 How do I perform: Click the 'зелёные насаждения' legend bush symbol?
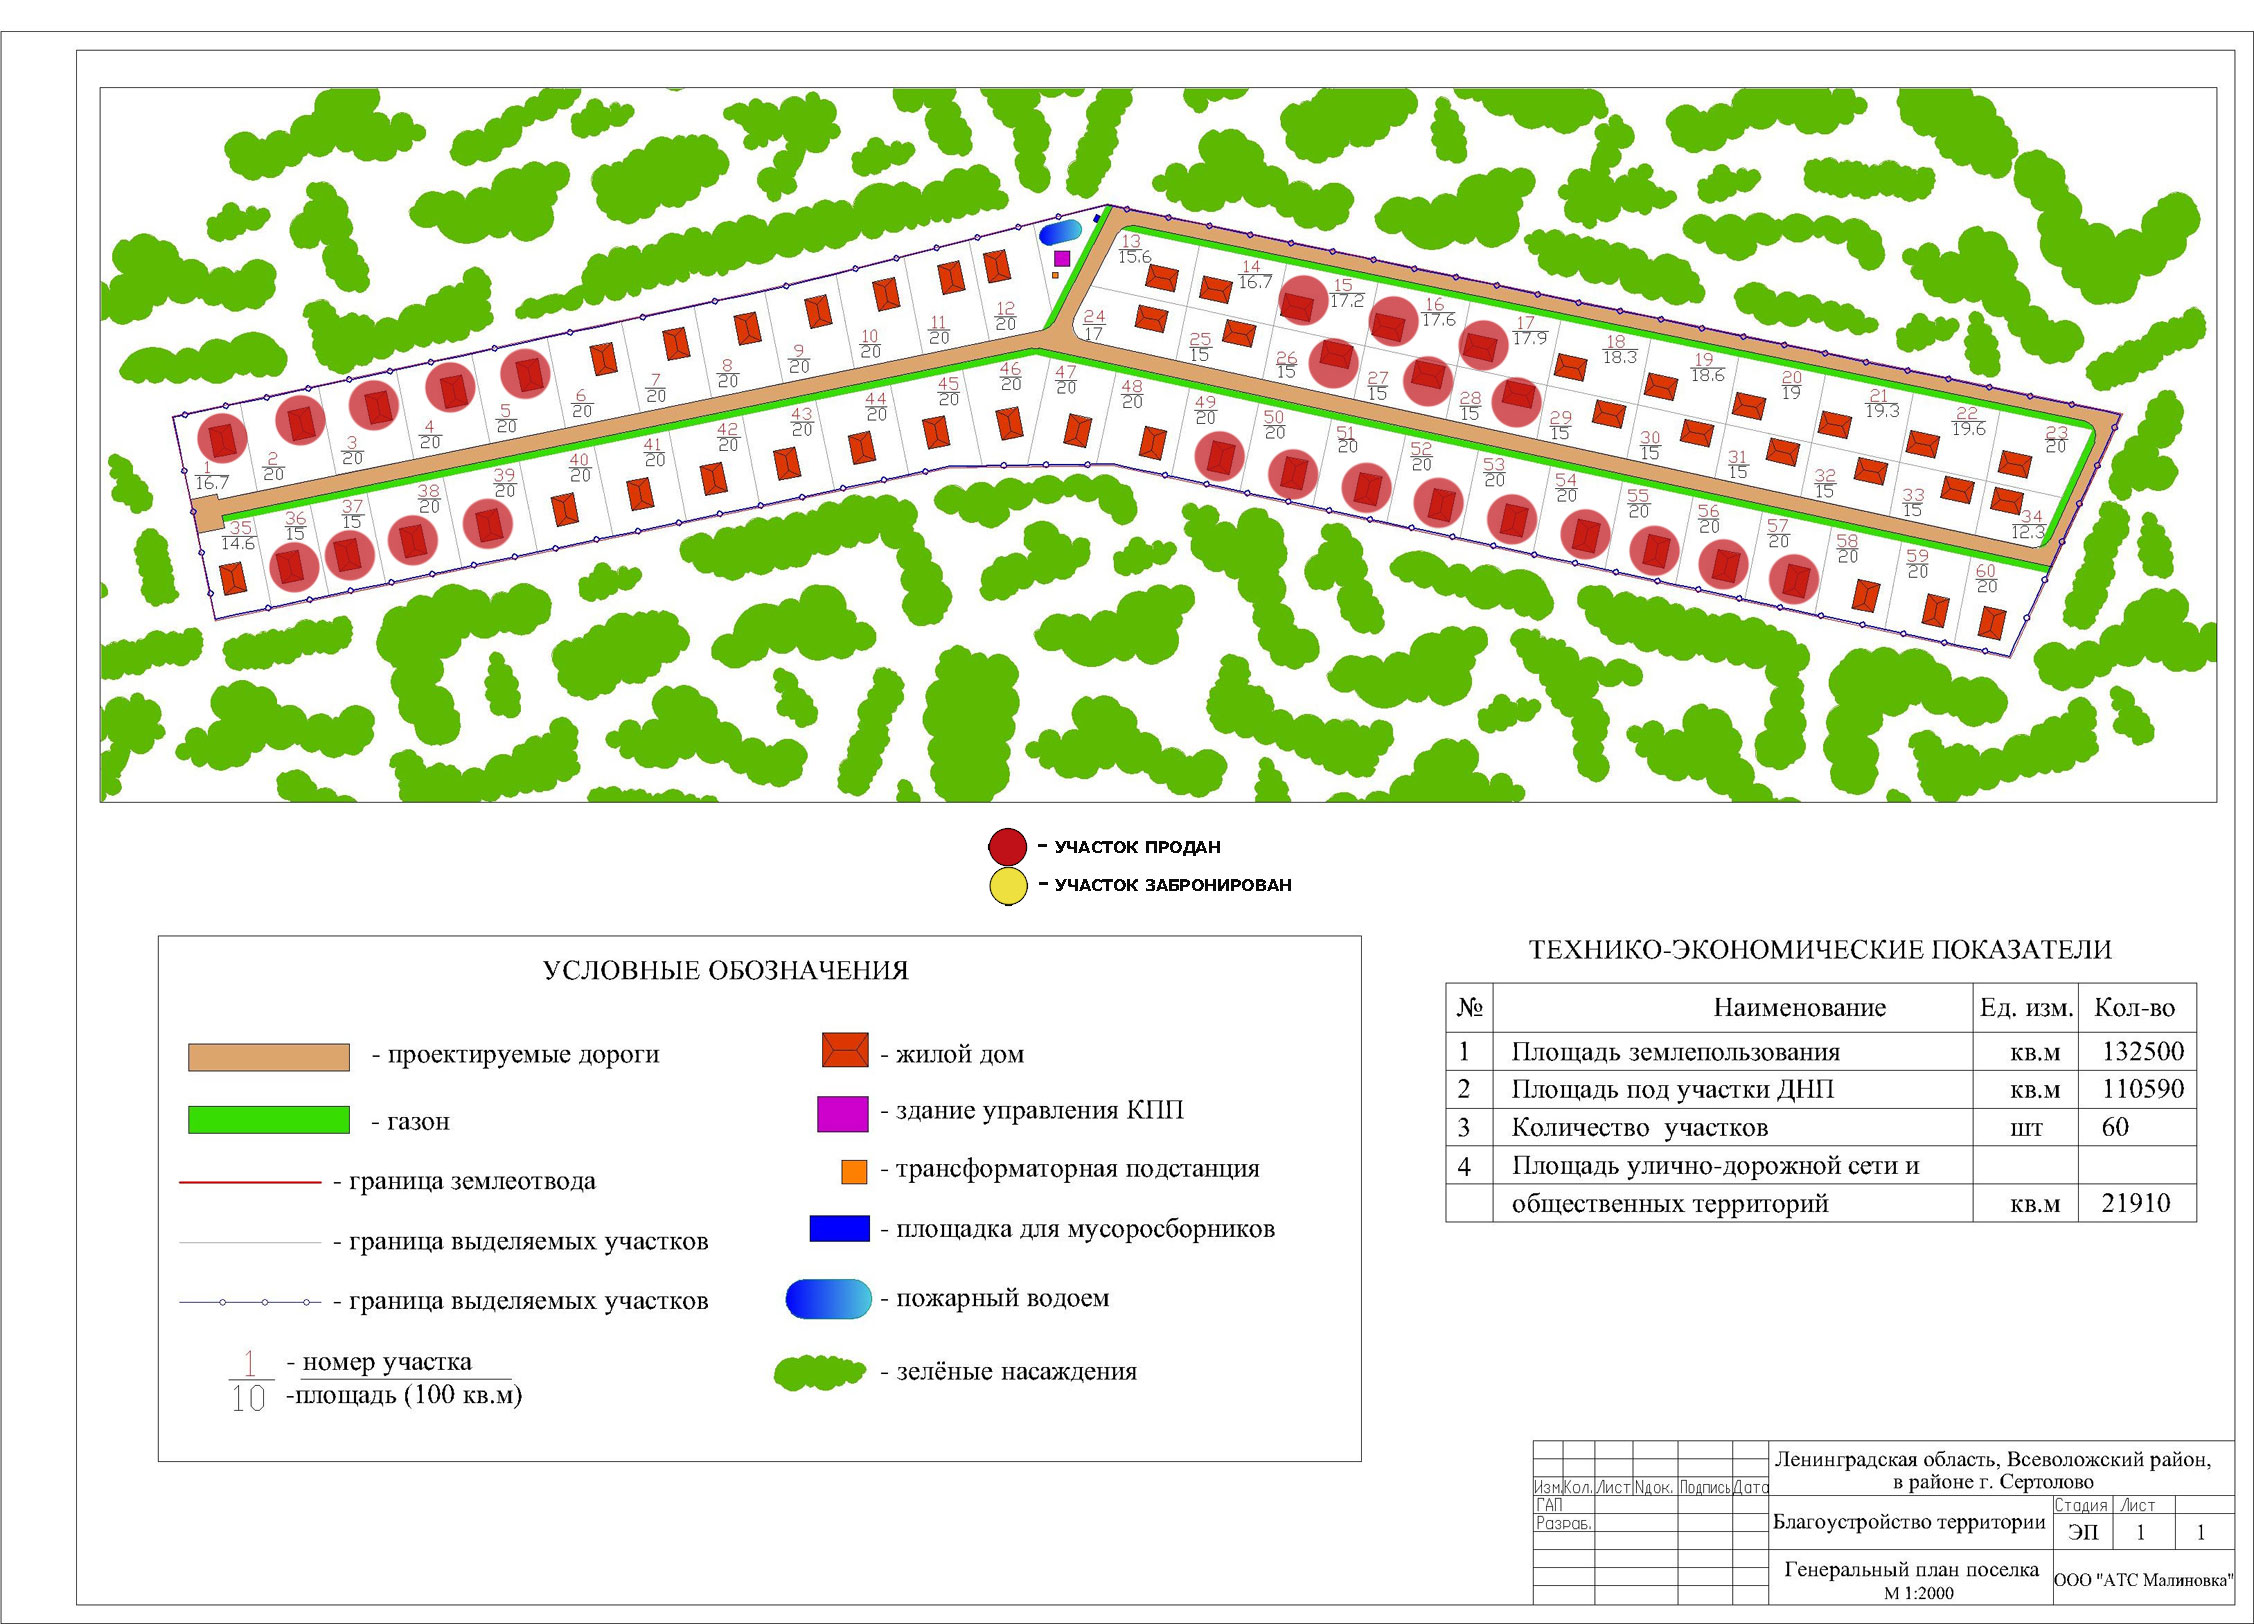click(820, 1373)
